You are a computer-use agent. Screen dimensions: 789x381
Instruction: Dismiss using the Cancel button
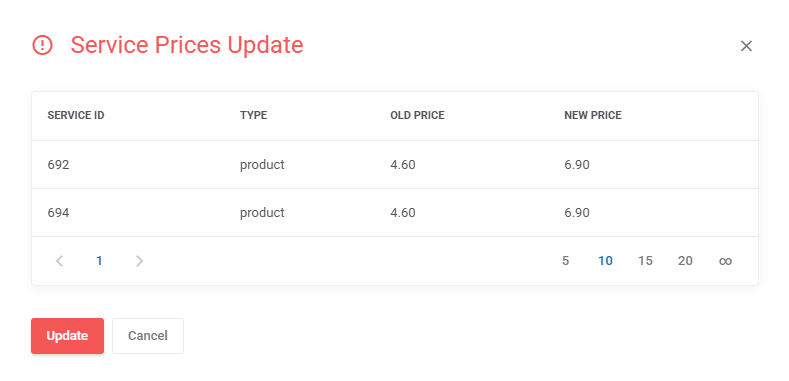click(148, 336)
